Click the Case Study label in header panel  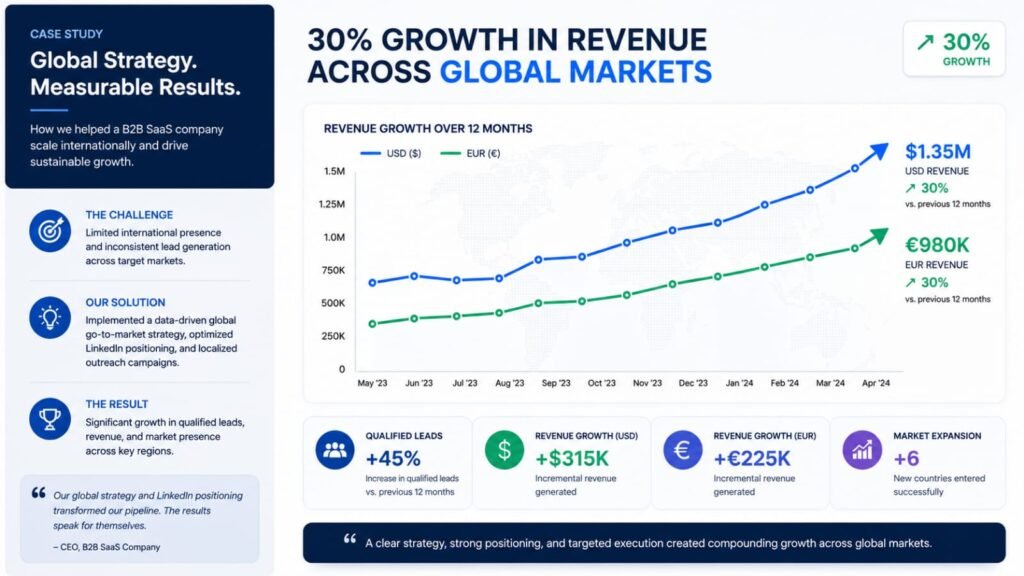click(x=66, y=34)
